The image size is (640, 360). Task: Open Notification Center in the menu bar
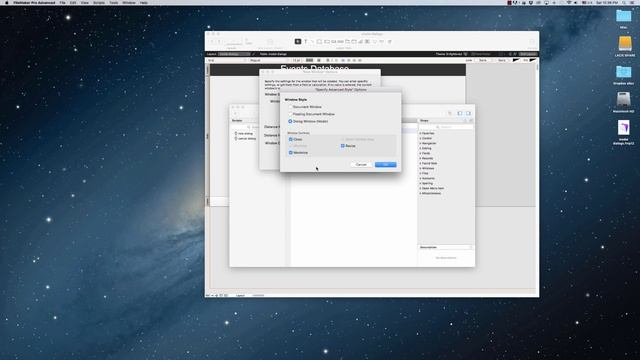click(632, 2)
